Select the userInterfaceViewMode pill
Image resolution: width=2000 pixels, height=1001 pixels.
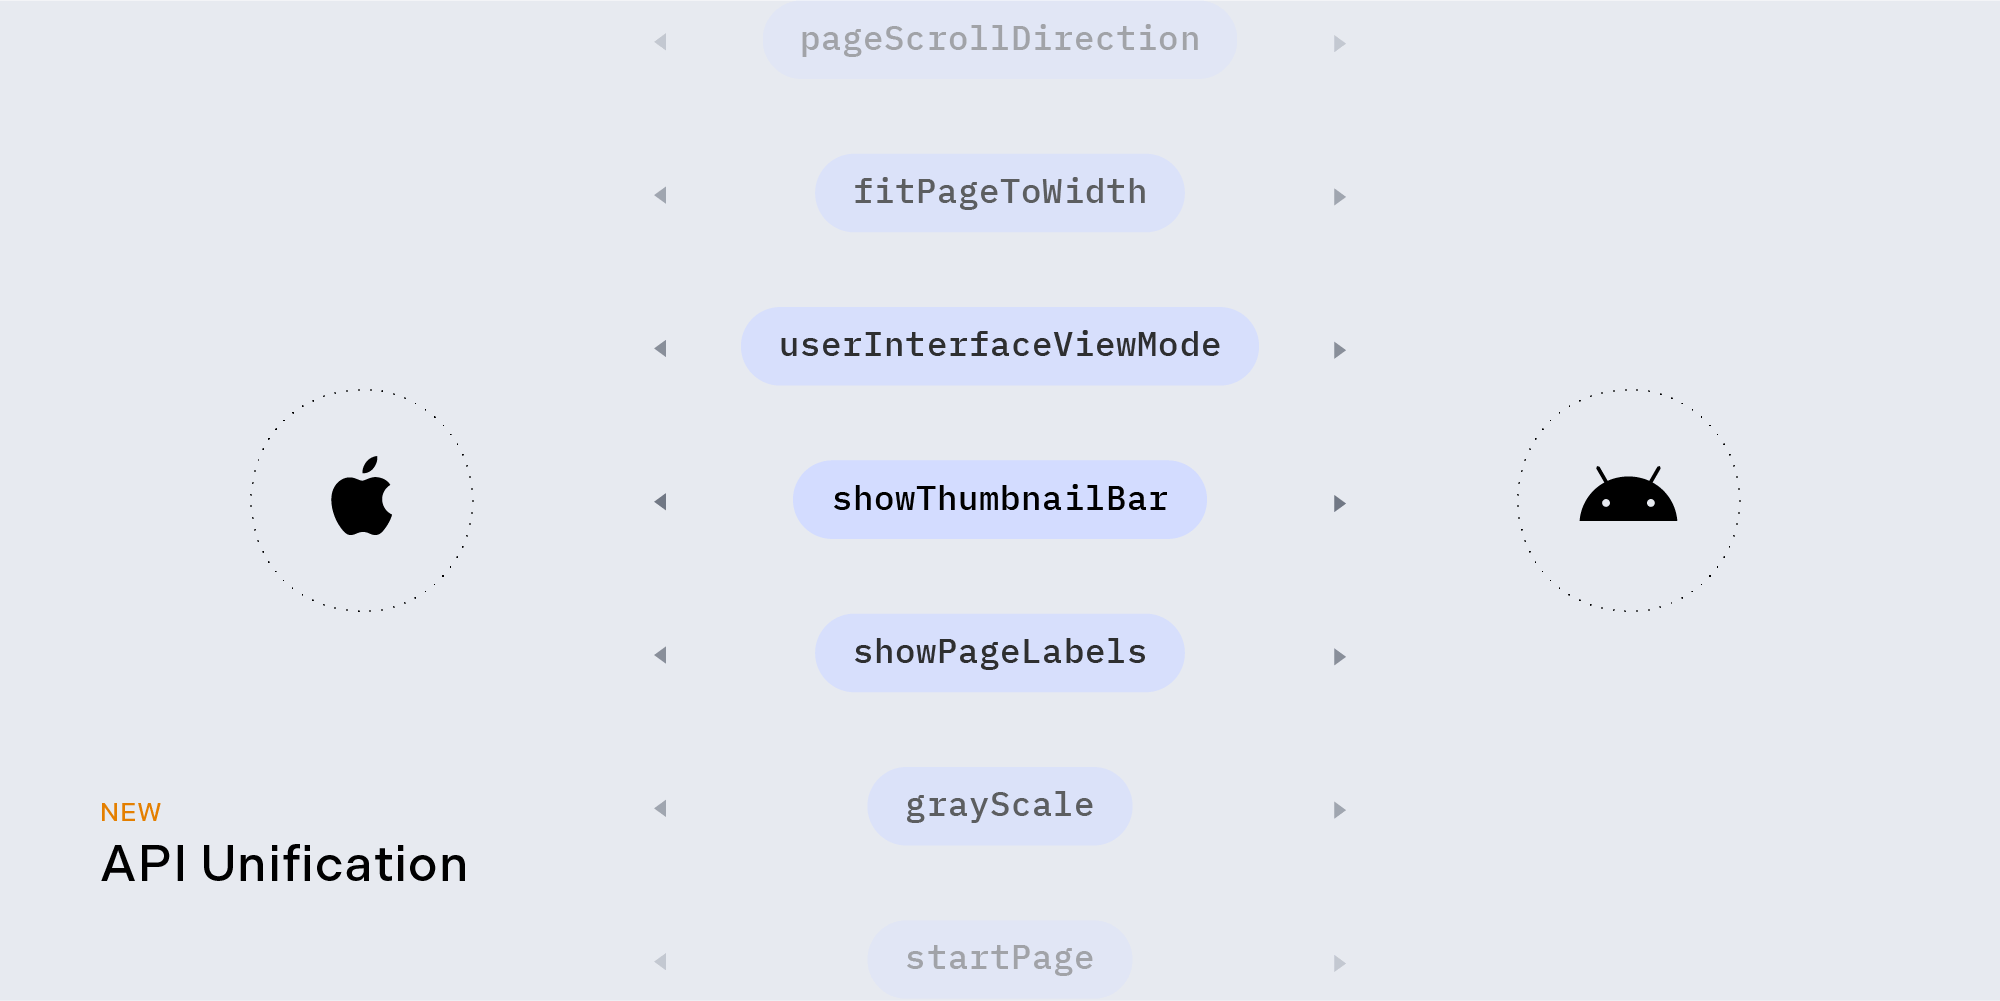tap(1000, 346)
